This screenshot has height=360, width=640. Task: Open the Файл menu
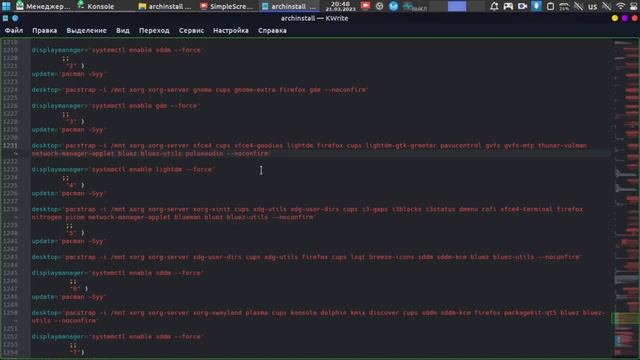(x=13, y=31)
